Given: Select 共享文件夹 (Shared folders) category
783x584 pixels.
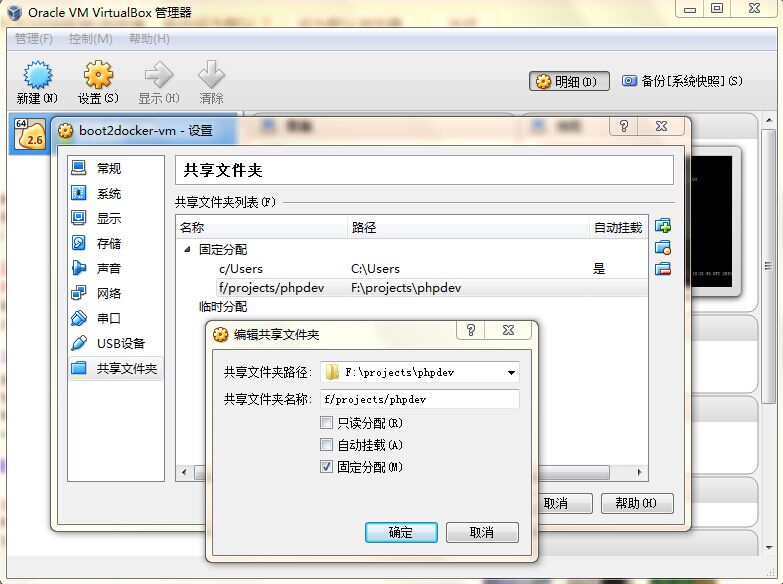Looking at the screenshot, I should point(115,368).
